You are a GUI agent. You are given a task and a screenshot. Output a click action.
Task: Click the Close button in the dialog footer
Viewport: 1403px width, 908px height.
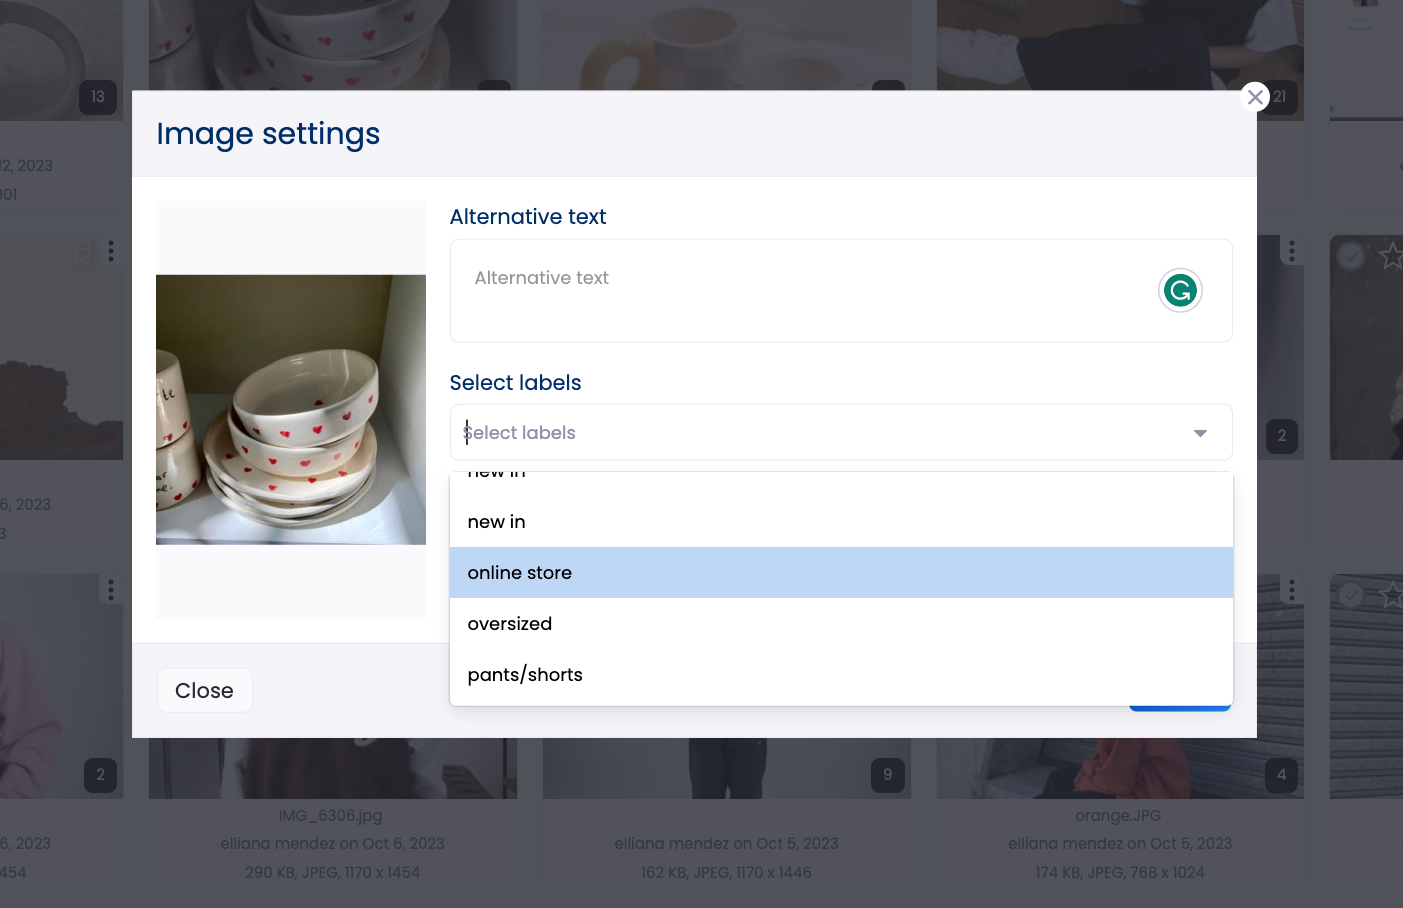(205, 691)
